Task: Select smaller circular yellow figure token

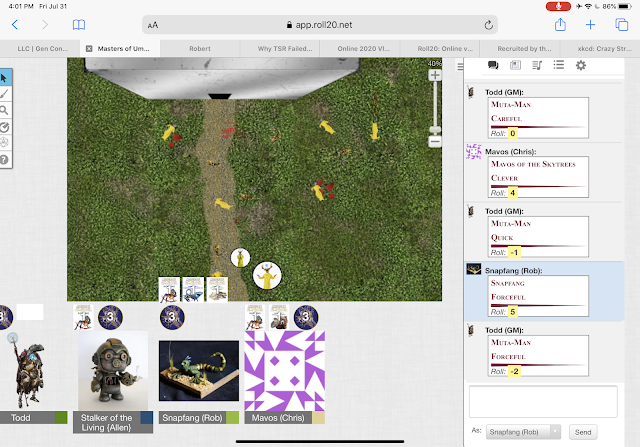Action: pyautogui.click(x=240, y=258)
